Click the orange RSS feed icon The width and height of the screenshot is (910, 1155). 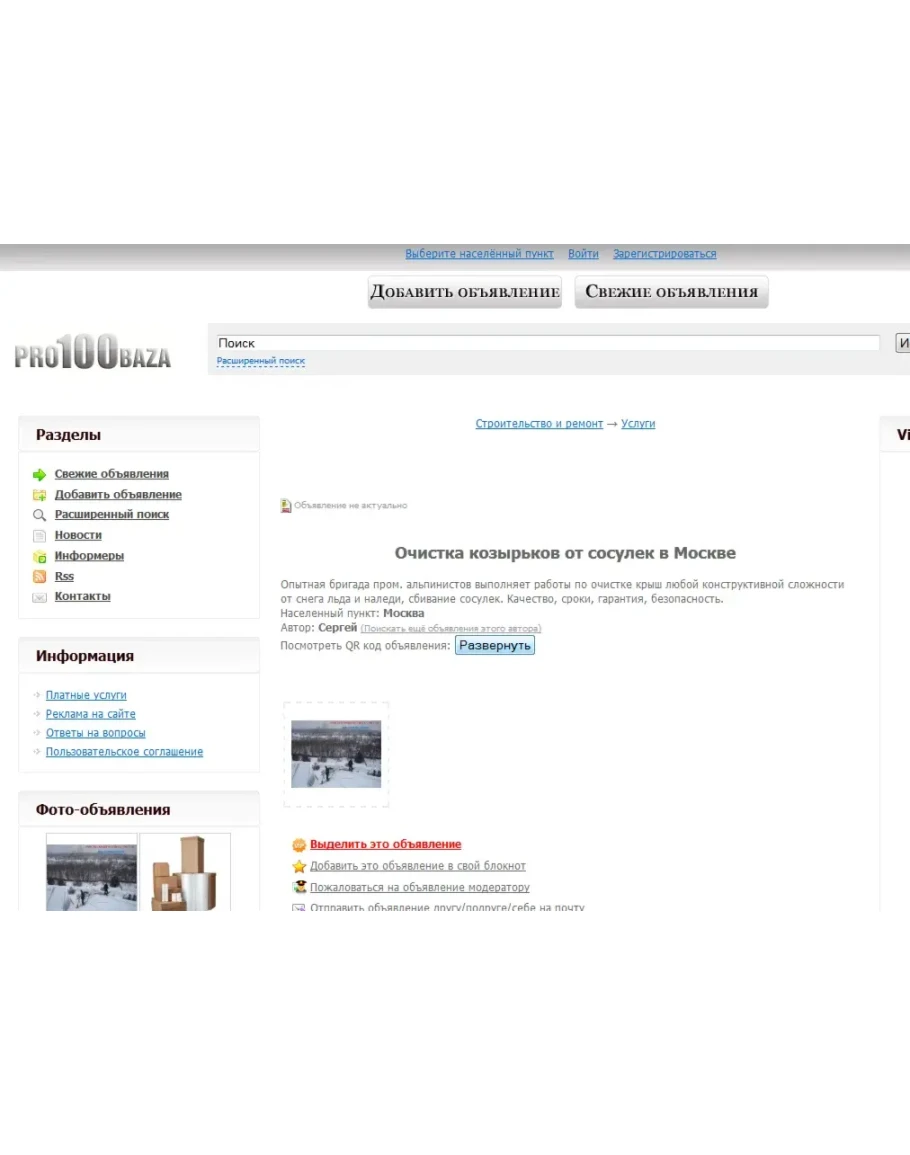click(40, 577)
